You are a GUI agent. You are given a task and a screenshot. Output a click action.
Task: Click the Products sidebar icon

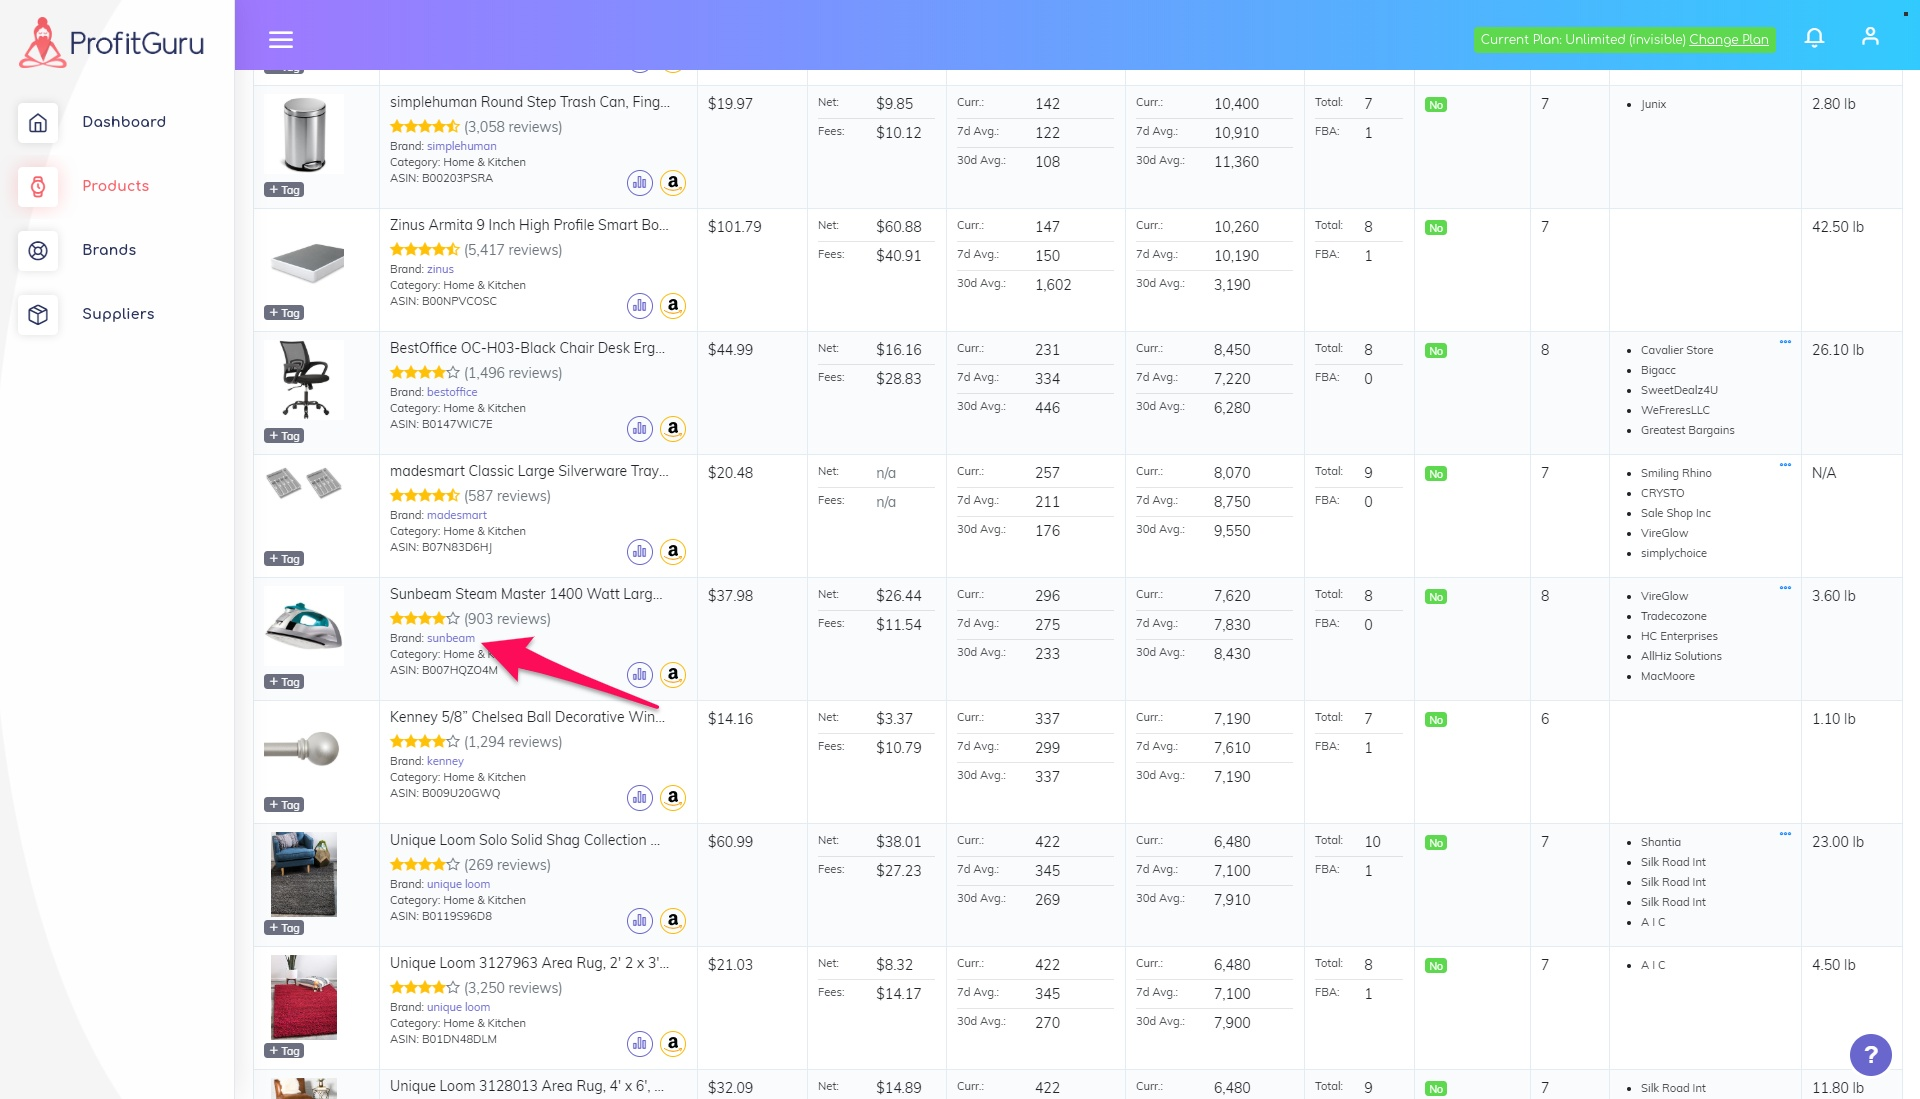point(38,186)
